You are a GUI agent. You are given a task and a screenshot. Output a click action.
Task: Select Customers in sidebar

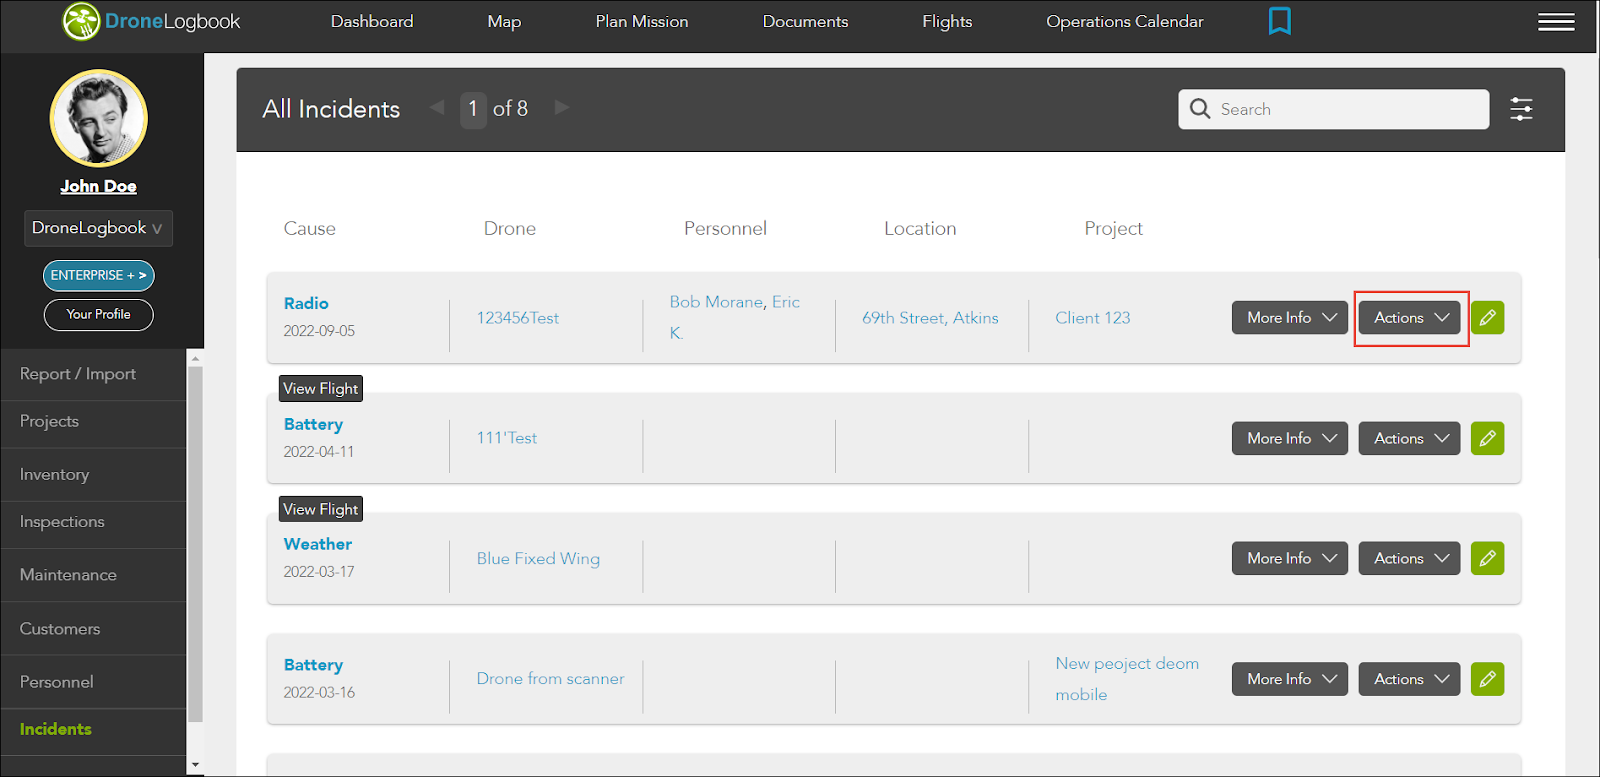(93, 629)
